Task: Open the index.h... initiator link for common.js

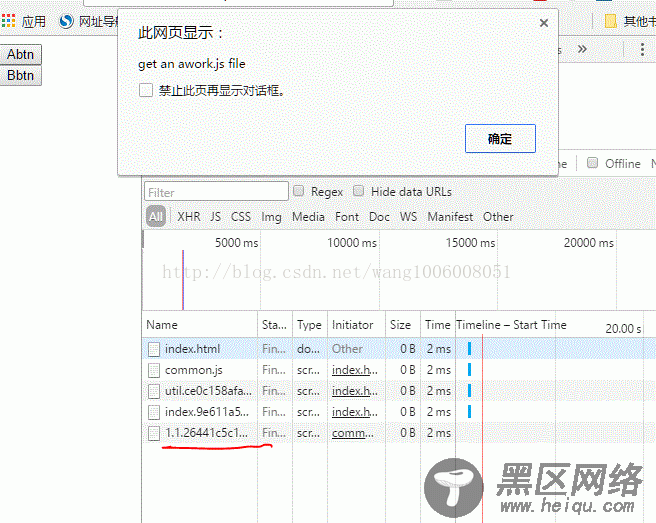Action: 355,370
